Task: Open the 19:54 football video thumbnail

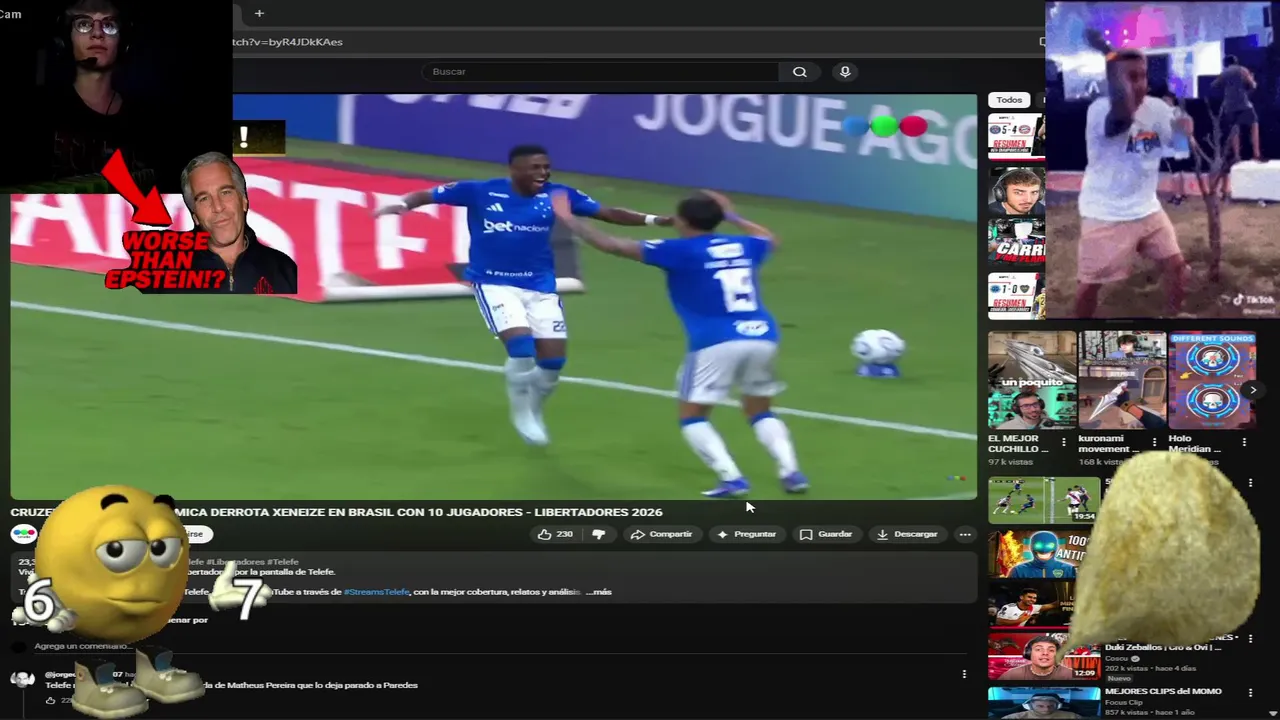Action: coord(1044,499)
